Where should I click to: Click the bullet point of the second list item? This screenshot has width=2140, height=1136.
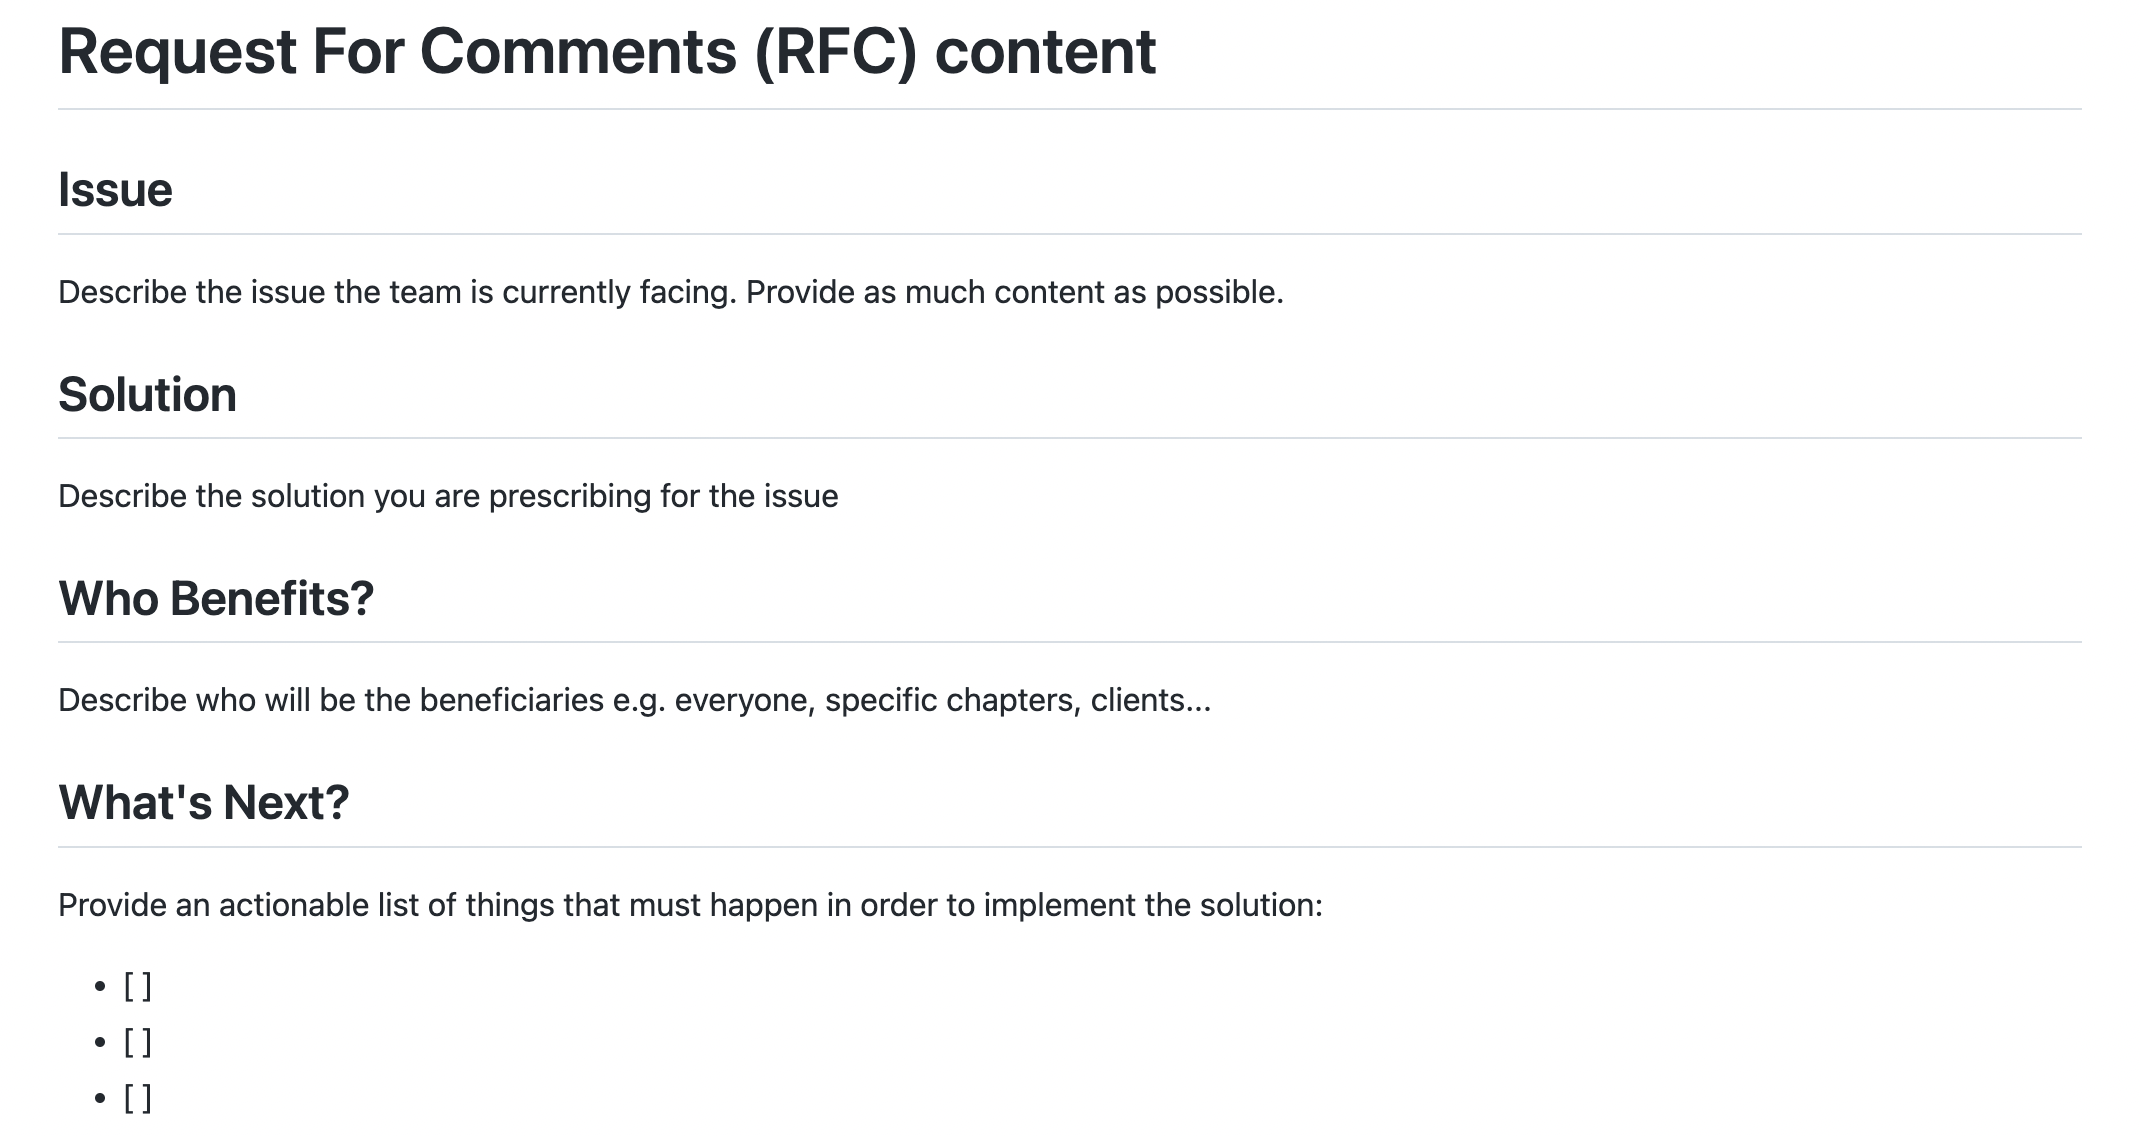pyautogui.click(x=100, y=1044)
